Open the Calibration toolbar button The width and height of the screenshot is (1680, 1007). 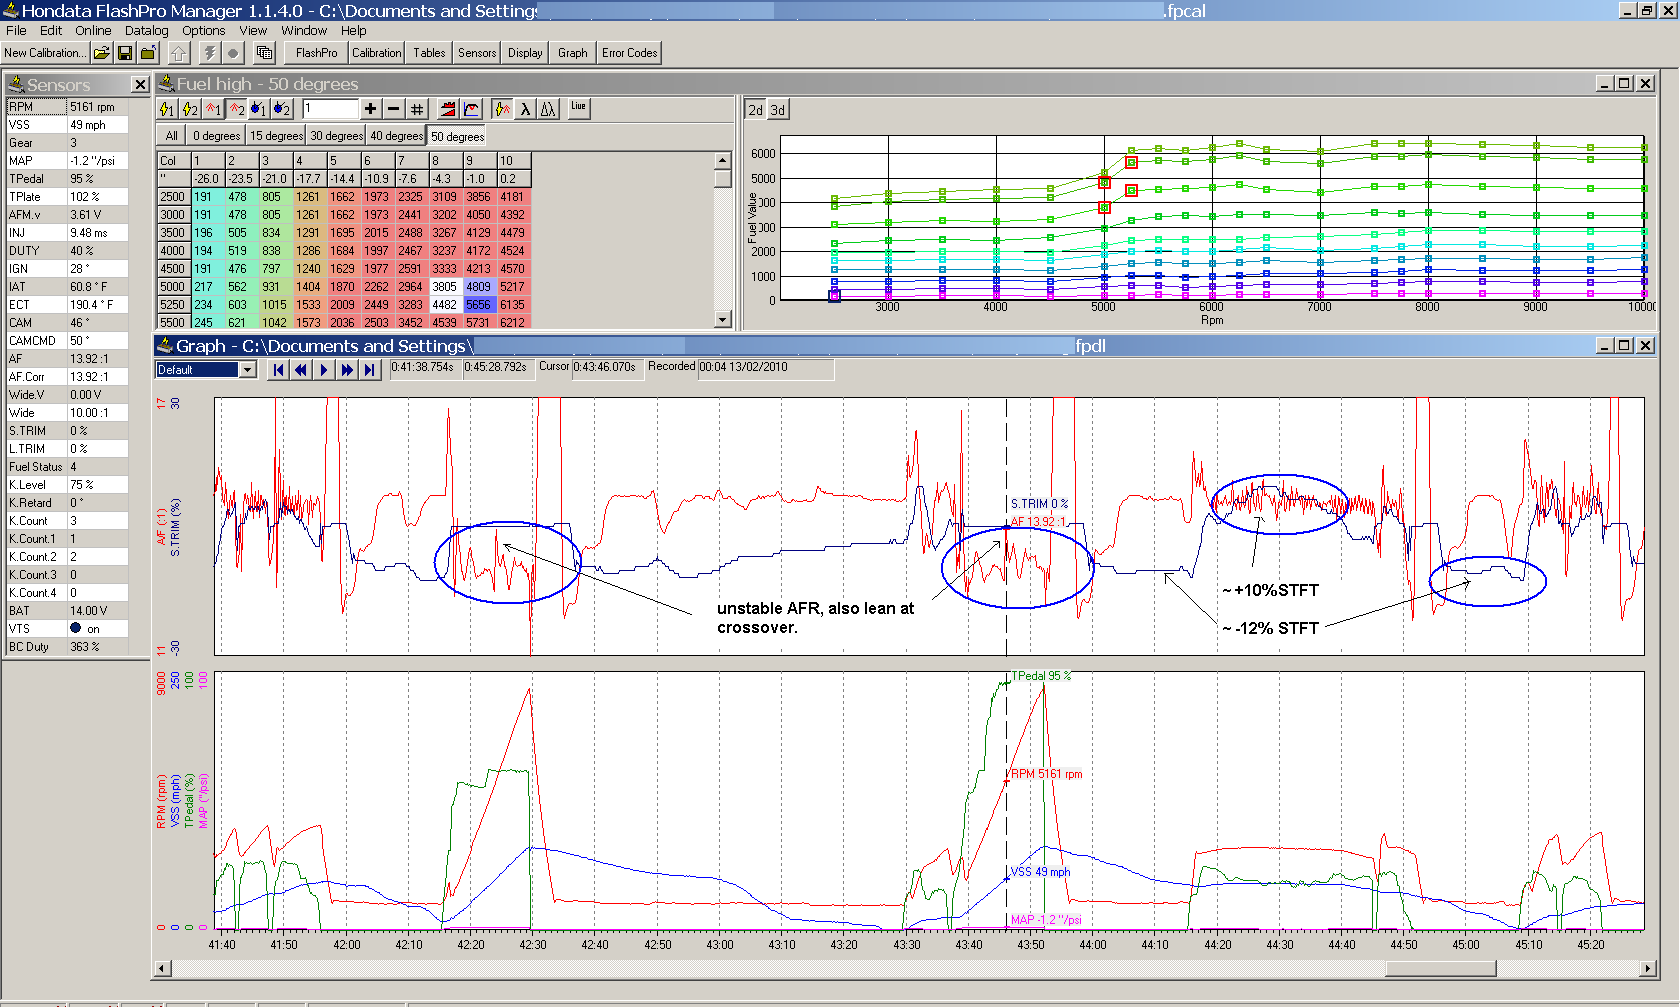coord(376,53)
